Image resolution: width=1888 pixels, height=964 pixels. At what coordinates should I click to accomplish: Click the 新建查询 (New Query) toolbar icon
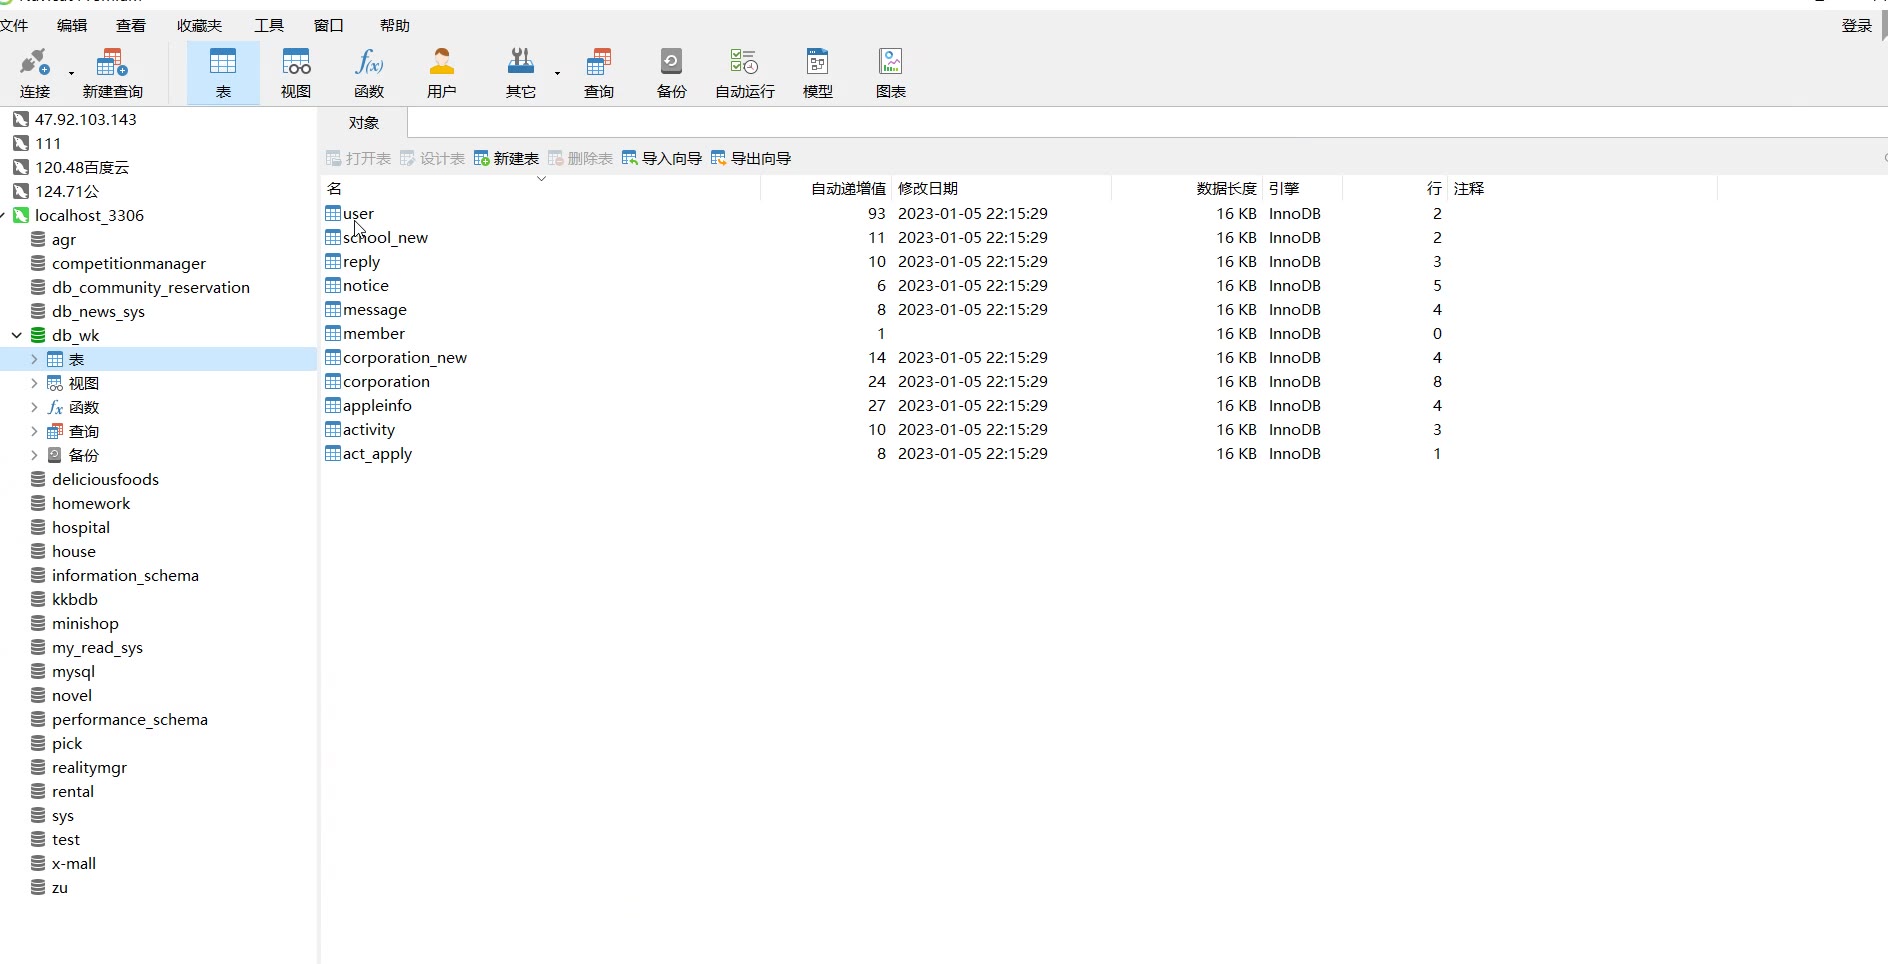(x=112, y=73)
